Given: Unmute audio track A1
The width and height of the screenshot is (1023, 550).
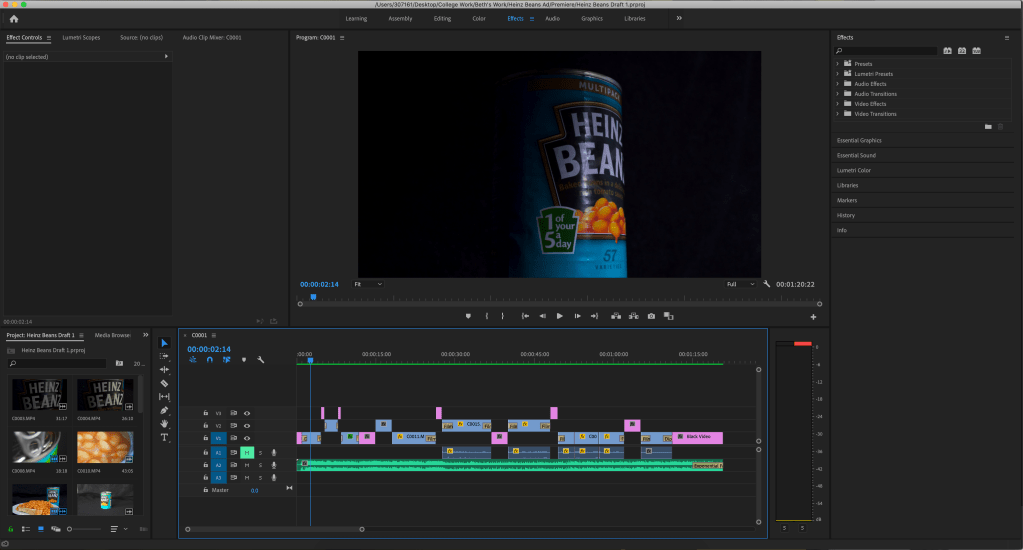Looking at the screenshot, I should (246, 452).
